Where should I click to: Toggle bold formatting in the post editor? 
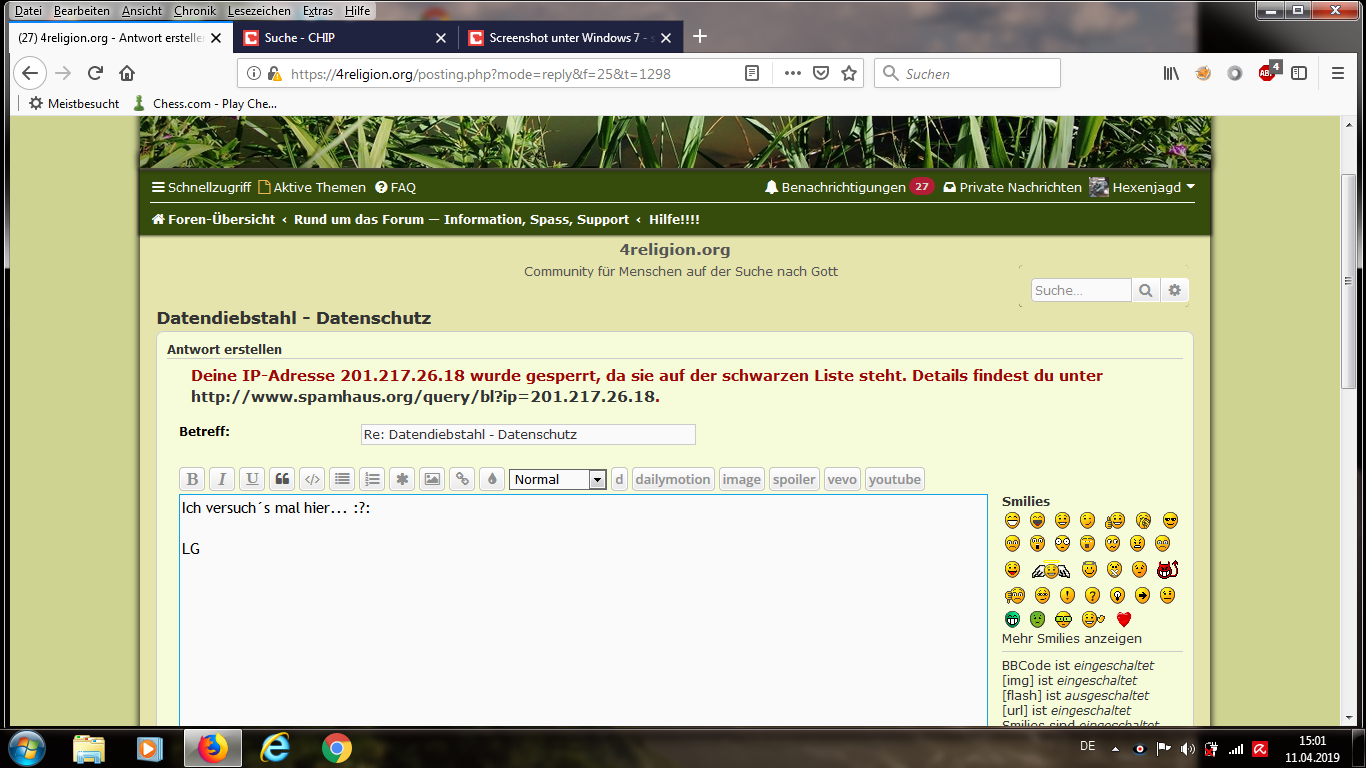(192, 479)
